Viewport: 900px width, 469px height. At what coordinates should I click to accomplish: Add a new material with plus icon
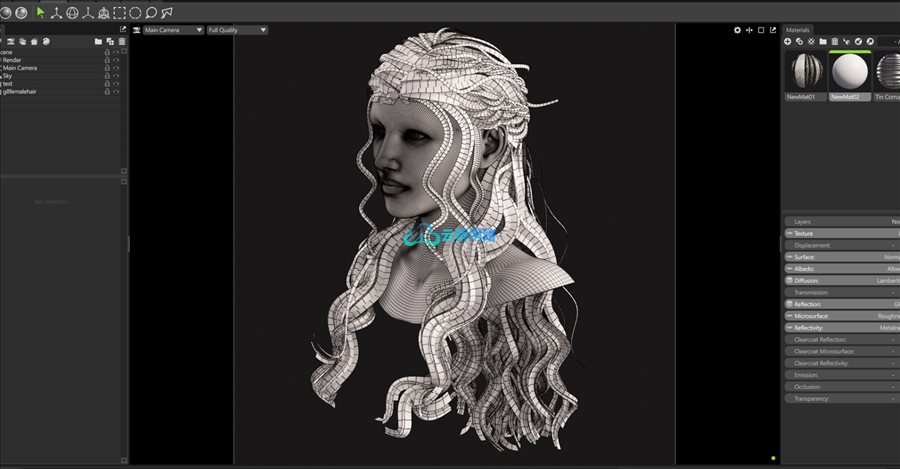pos(788,41)
